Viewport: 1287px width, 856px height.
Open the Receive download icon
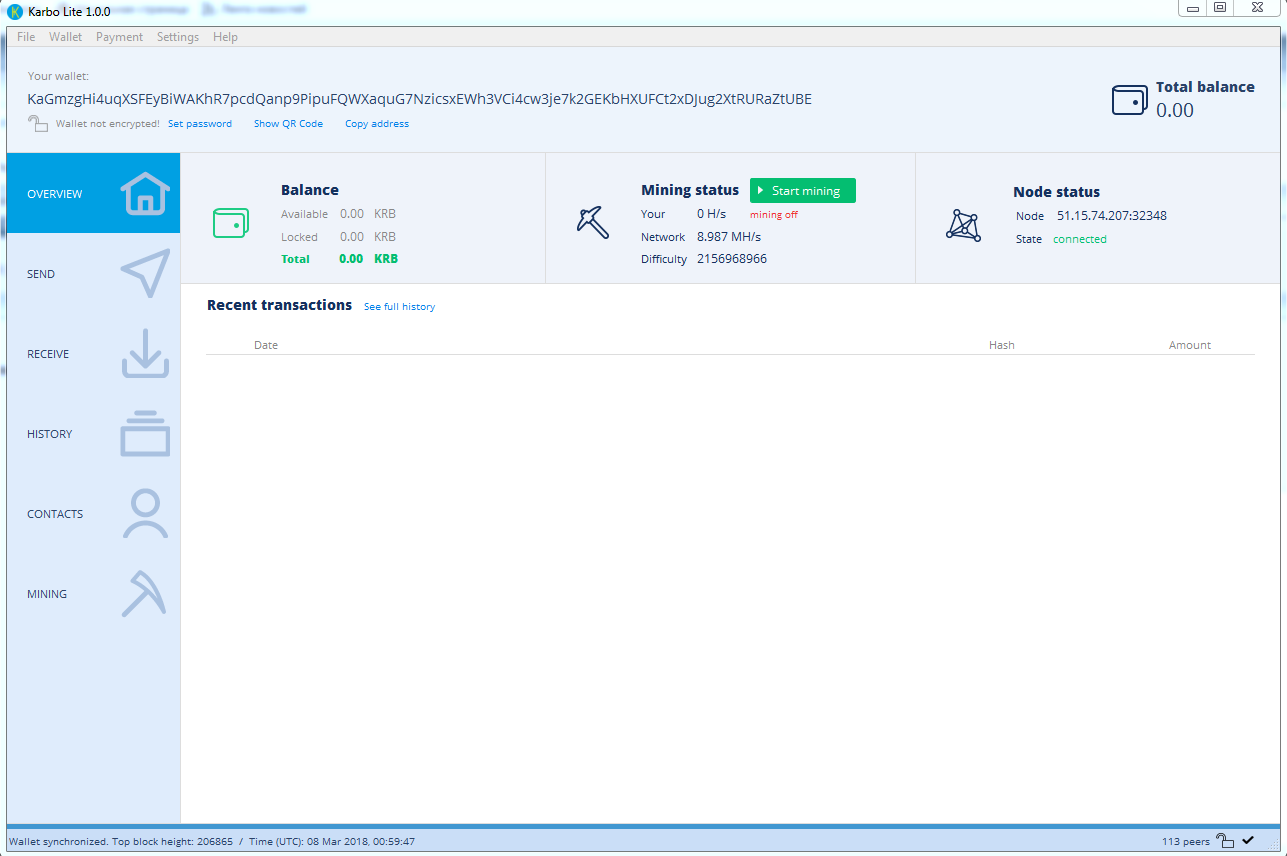click(146, 354)
